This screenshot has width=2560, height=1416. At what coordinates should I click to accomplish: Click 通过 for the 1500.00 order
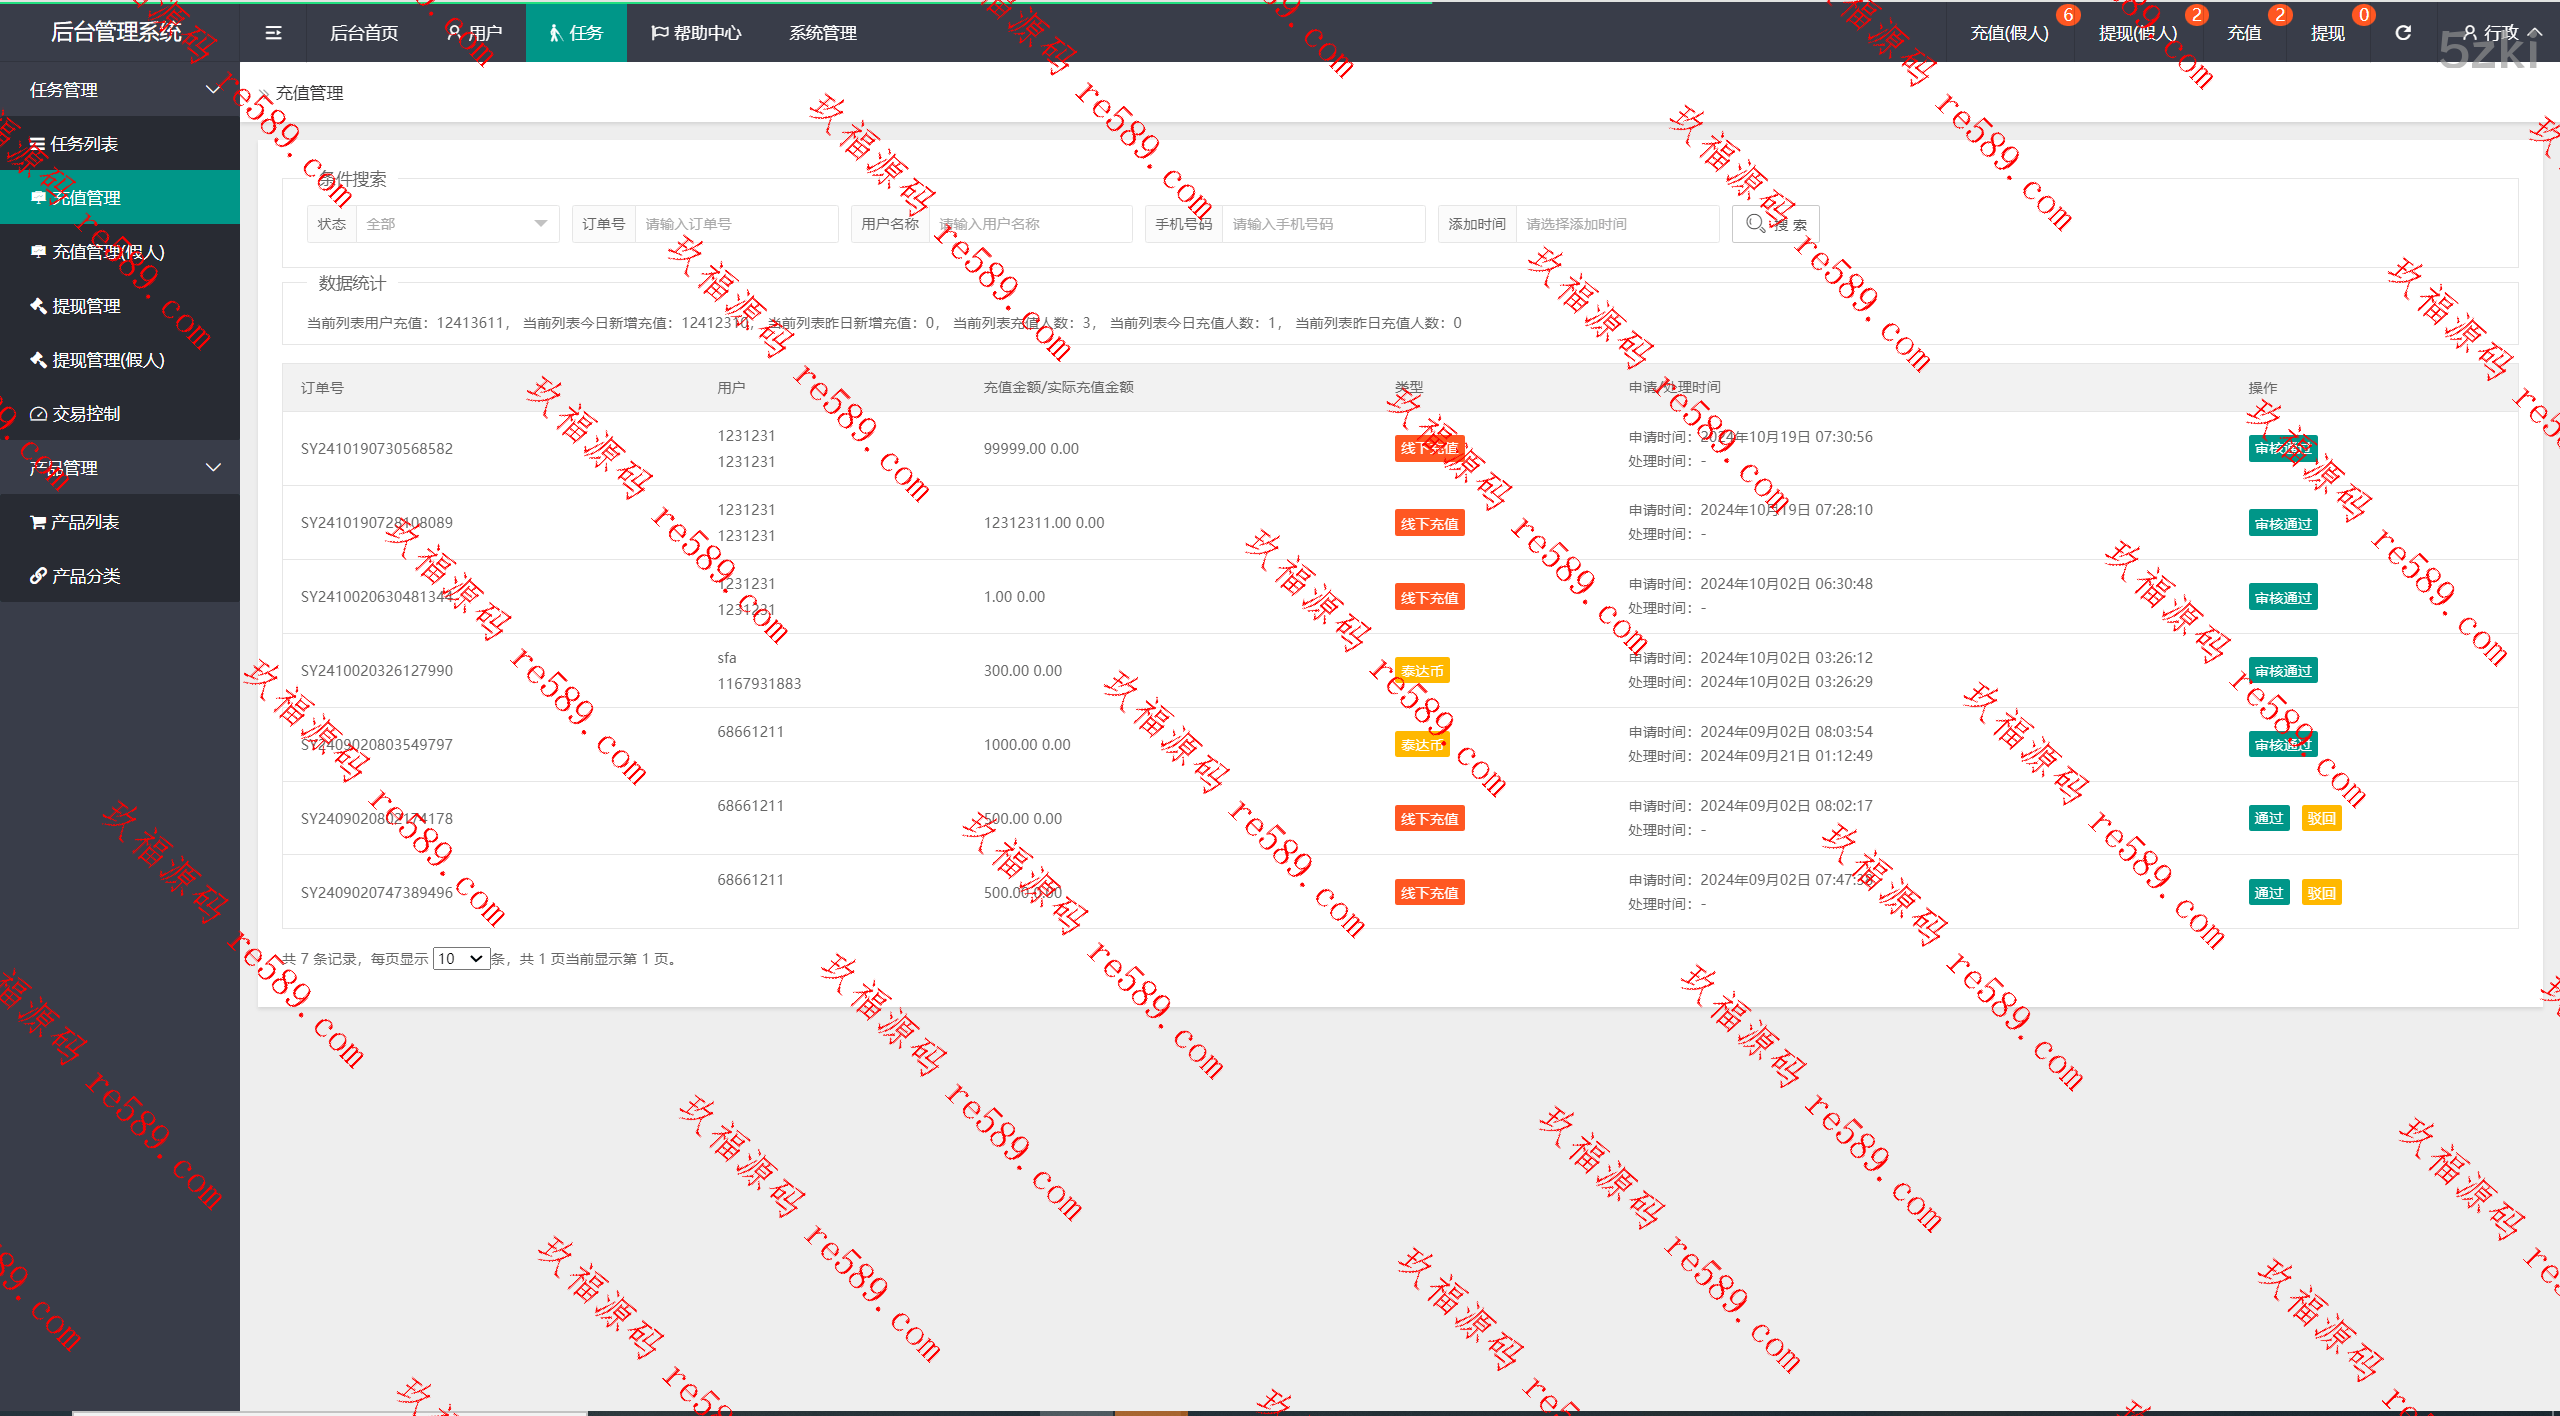tap(2268, 819)
